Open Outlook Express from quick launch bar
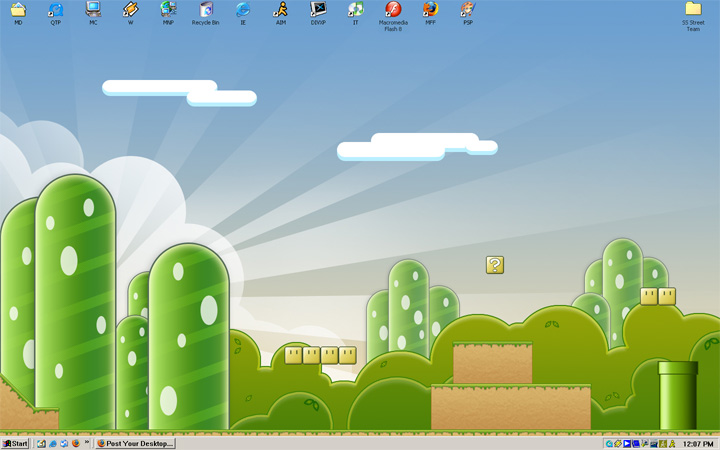Image resolution: width=720 pixels, height=450 pixels. pyautogui.click(x=64, y=444)
